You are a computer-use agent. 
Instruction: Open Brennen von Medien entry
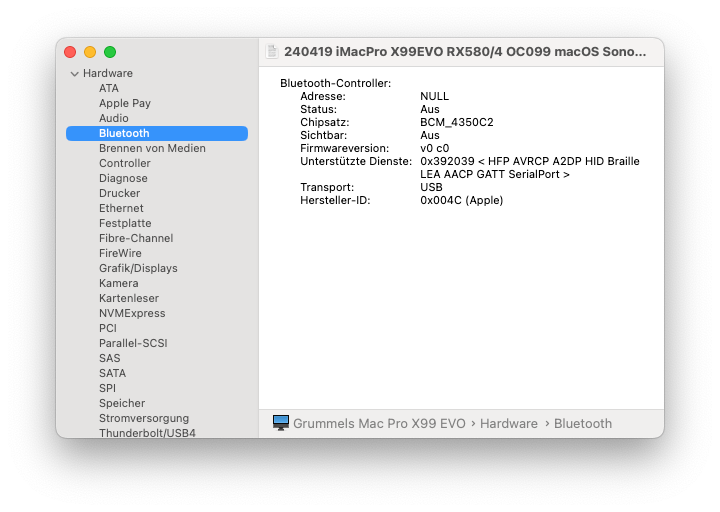point(152,148)
